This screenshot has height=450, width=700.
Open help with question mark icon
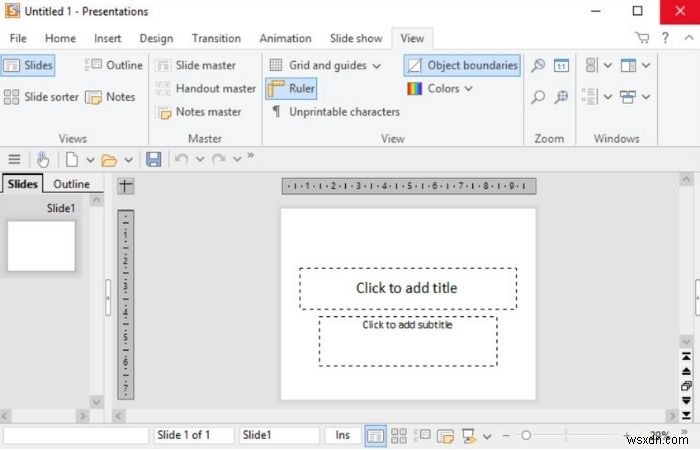665,38
